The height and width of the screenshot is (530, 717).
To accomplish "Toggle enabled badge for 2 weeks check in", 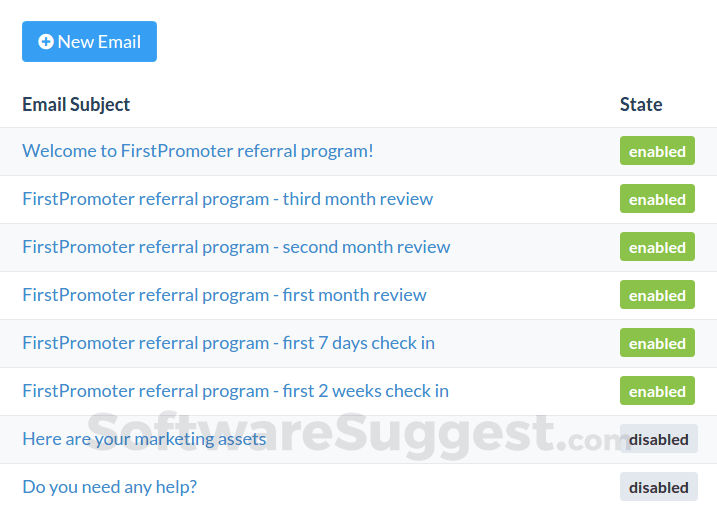I will [657, 391].
